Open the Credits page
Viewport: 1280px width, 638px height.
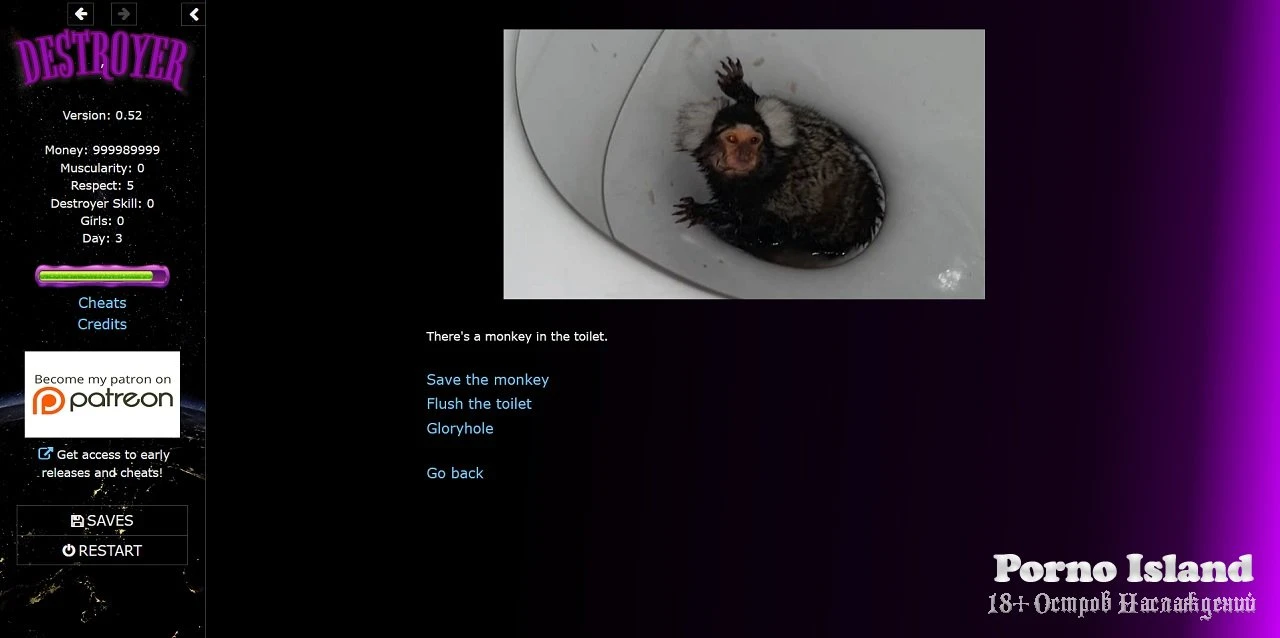102,324
